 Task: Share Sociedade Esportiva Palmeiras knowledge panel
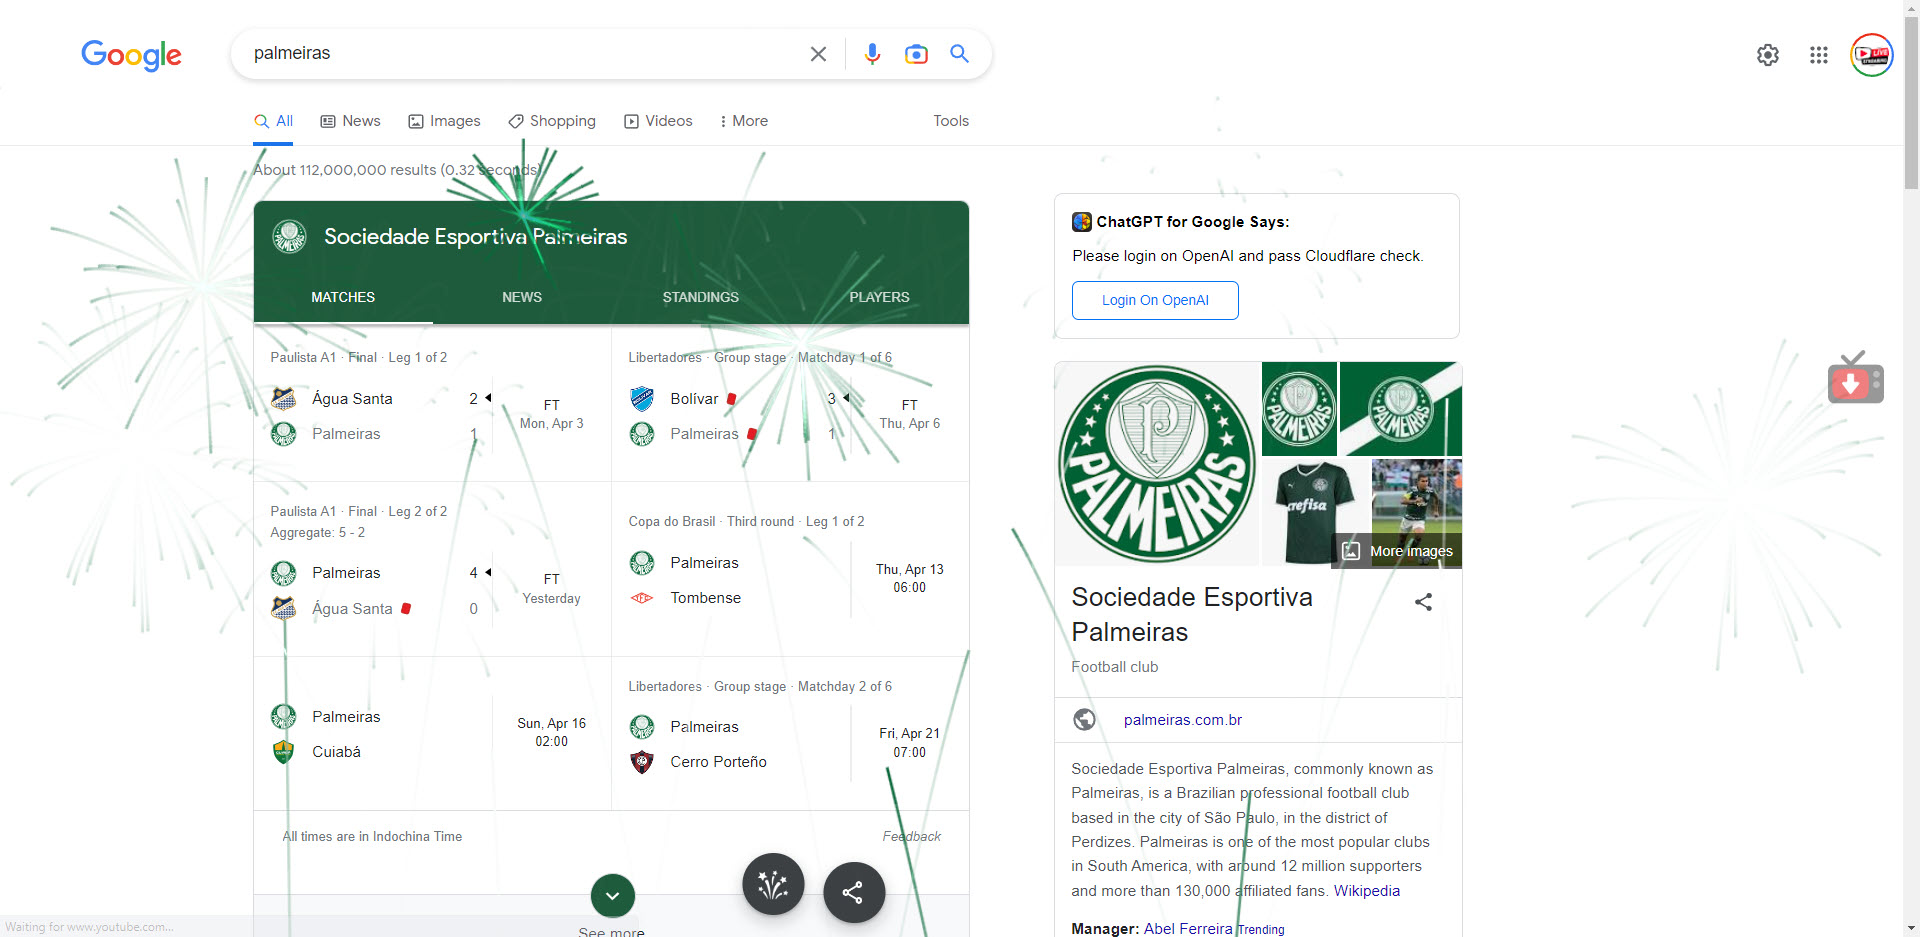coord(1423,602)
